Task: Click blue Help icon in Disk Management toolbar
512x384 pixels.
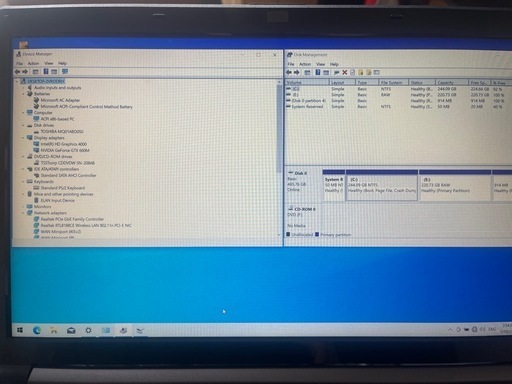Action: [x=318, y=72]
